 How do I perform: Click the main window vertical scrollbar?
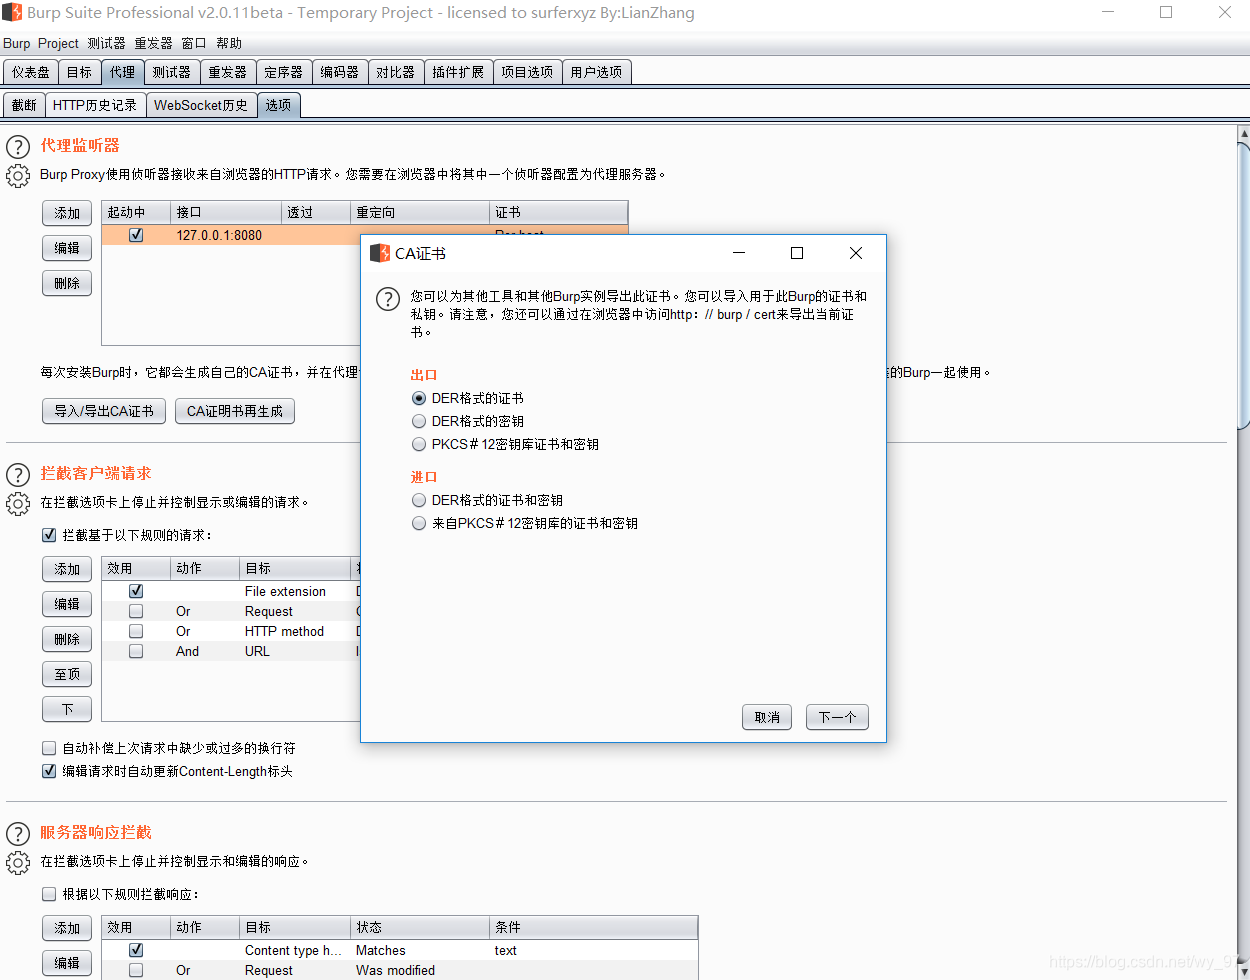(1243, 285)
